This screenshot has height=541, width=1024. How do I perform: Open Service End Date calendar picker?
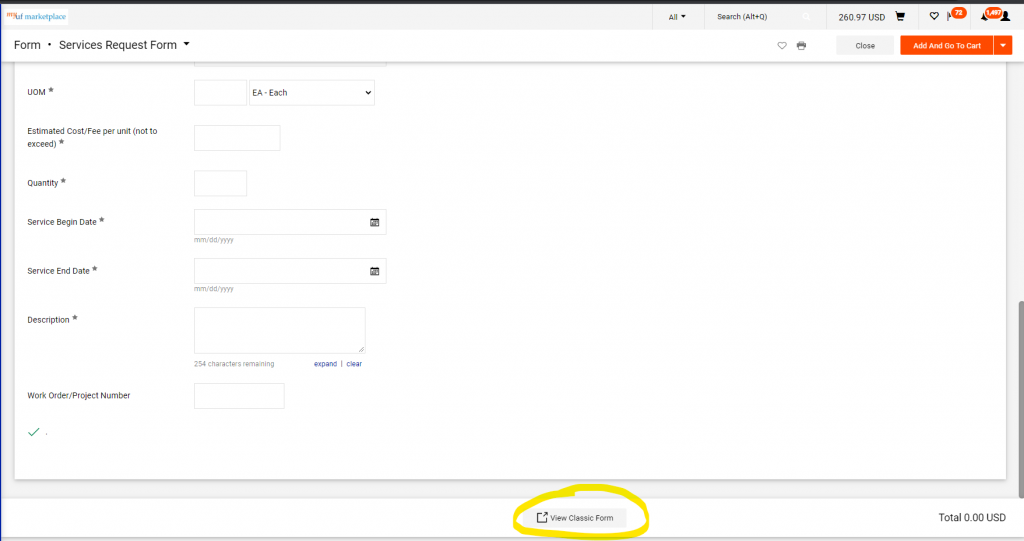pyautogui.click(x=375, y=271)
